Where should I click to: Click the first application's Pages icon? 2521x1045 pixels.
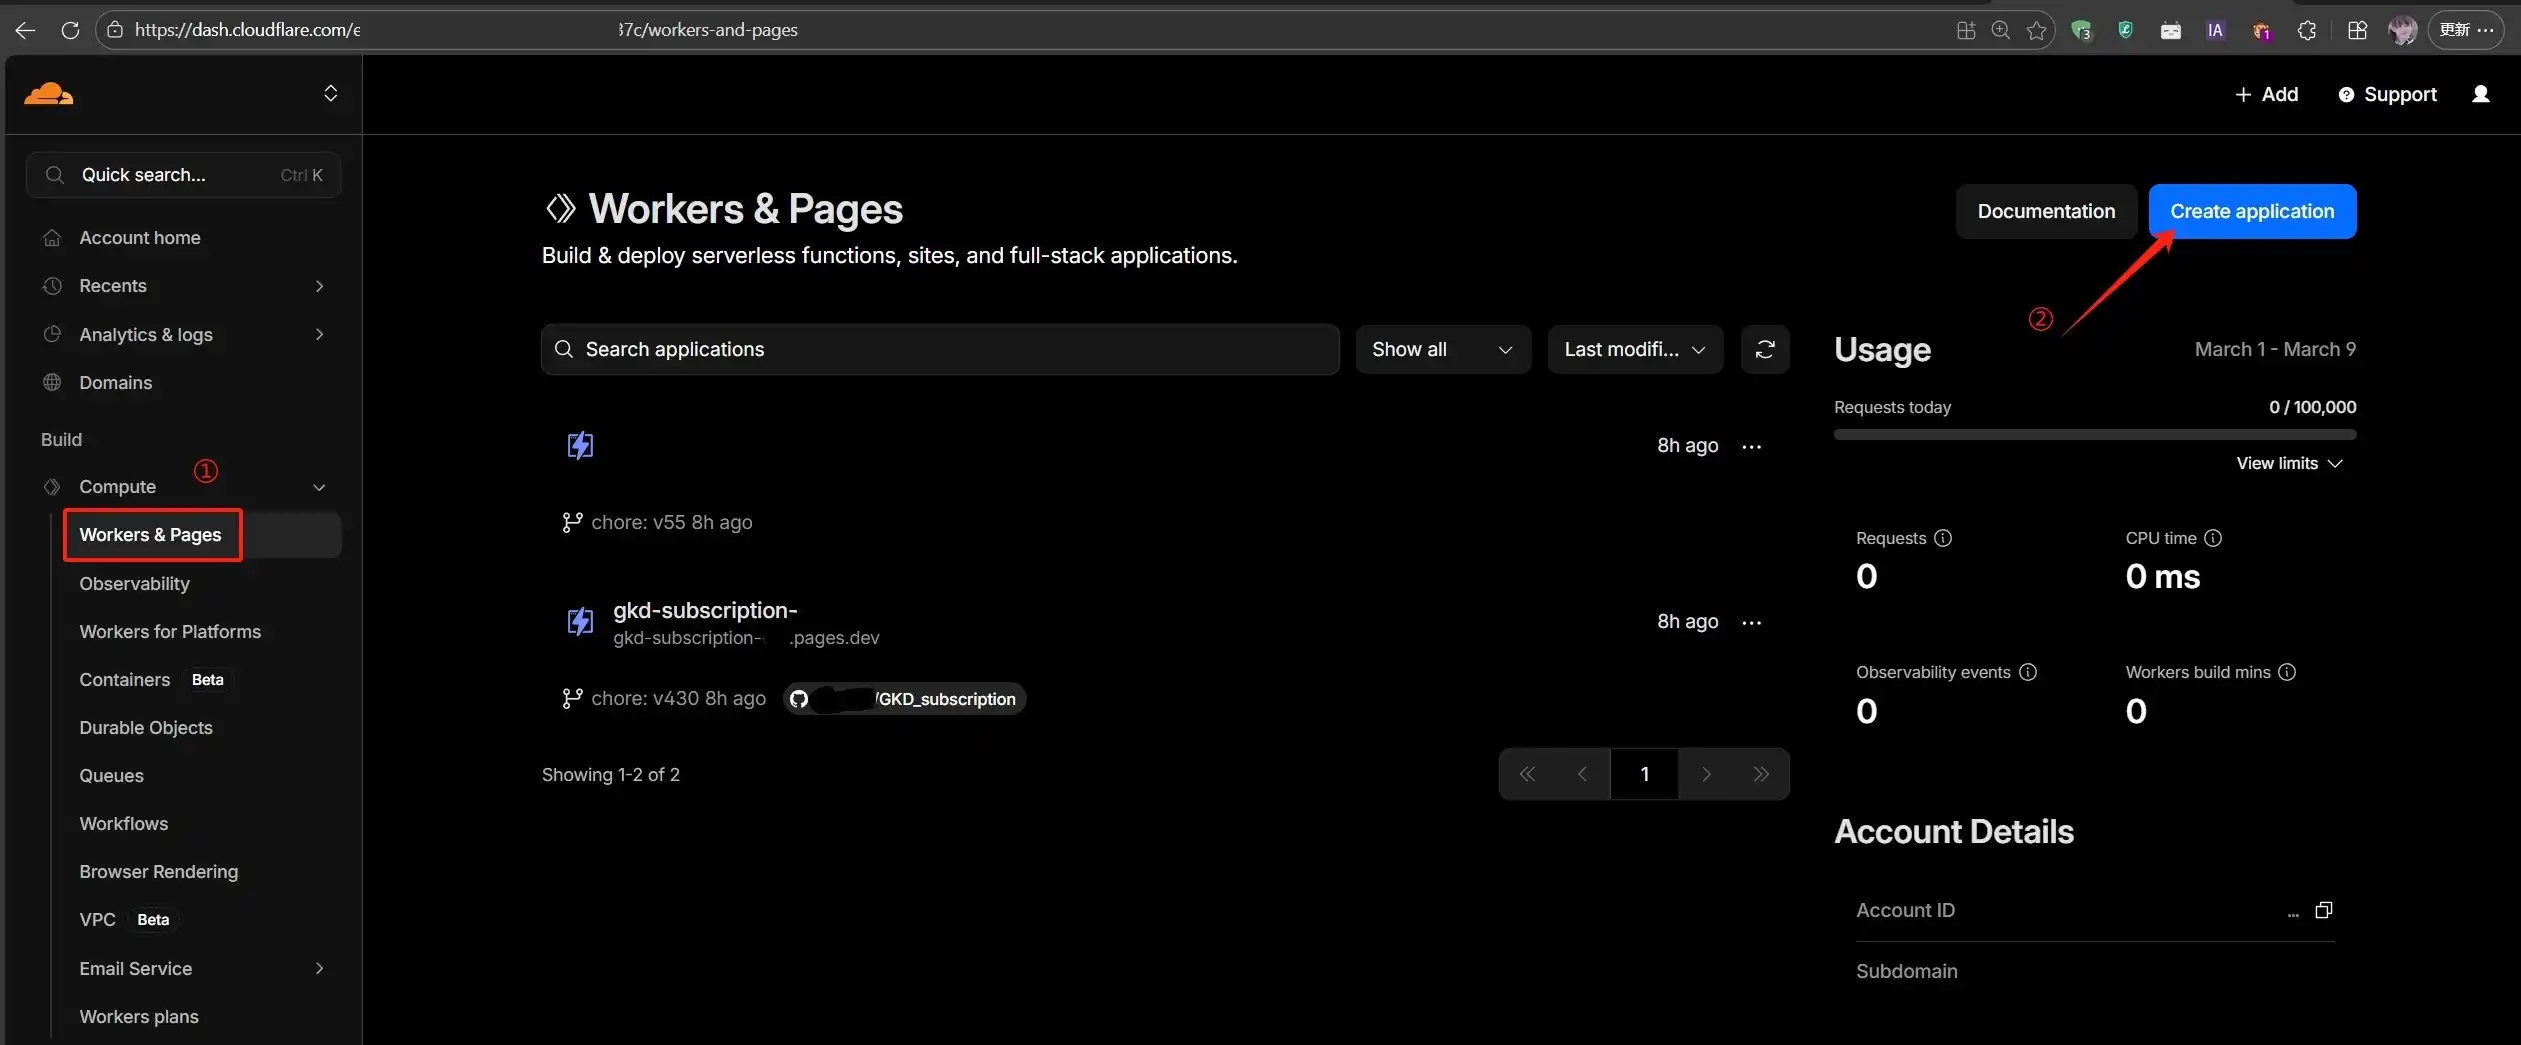point(580,446)
